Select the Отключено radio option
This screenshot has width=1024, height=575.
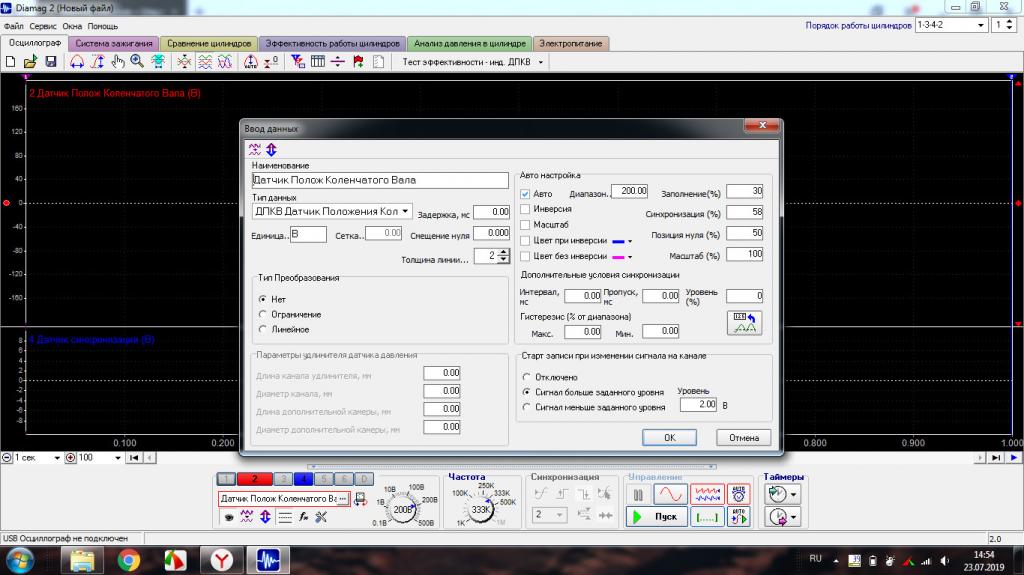(x=526, y=377)
